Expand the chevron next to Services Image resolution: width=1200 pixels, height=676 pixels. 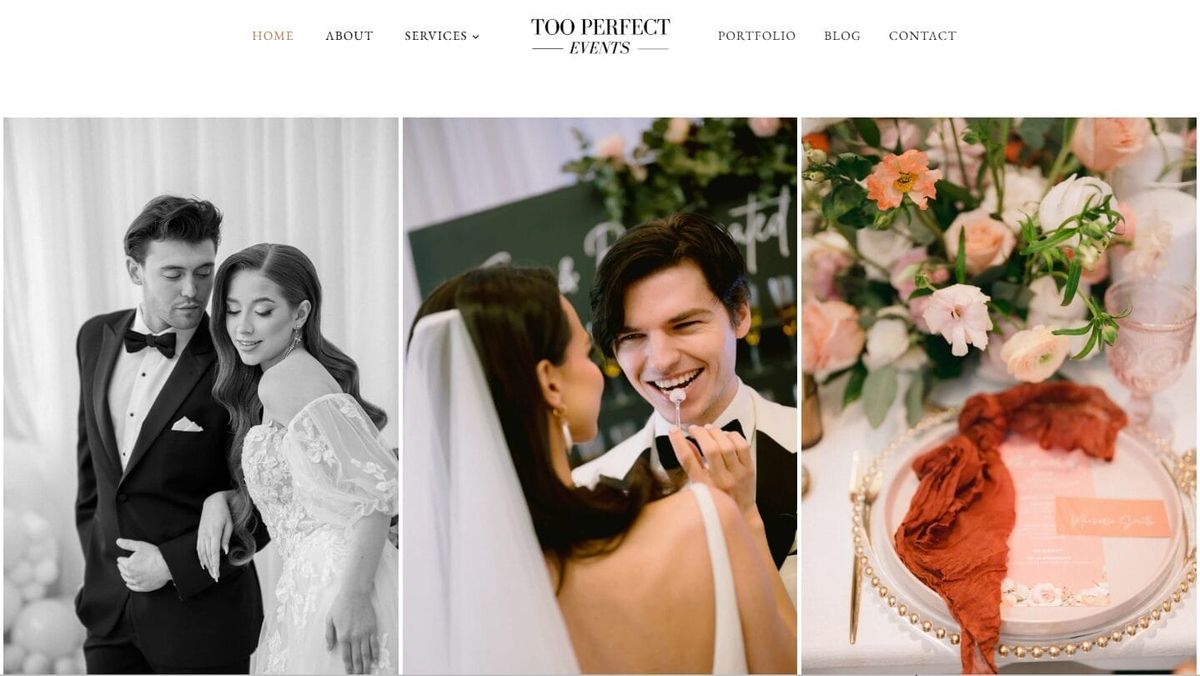click(x=476, y=37)
